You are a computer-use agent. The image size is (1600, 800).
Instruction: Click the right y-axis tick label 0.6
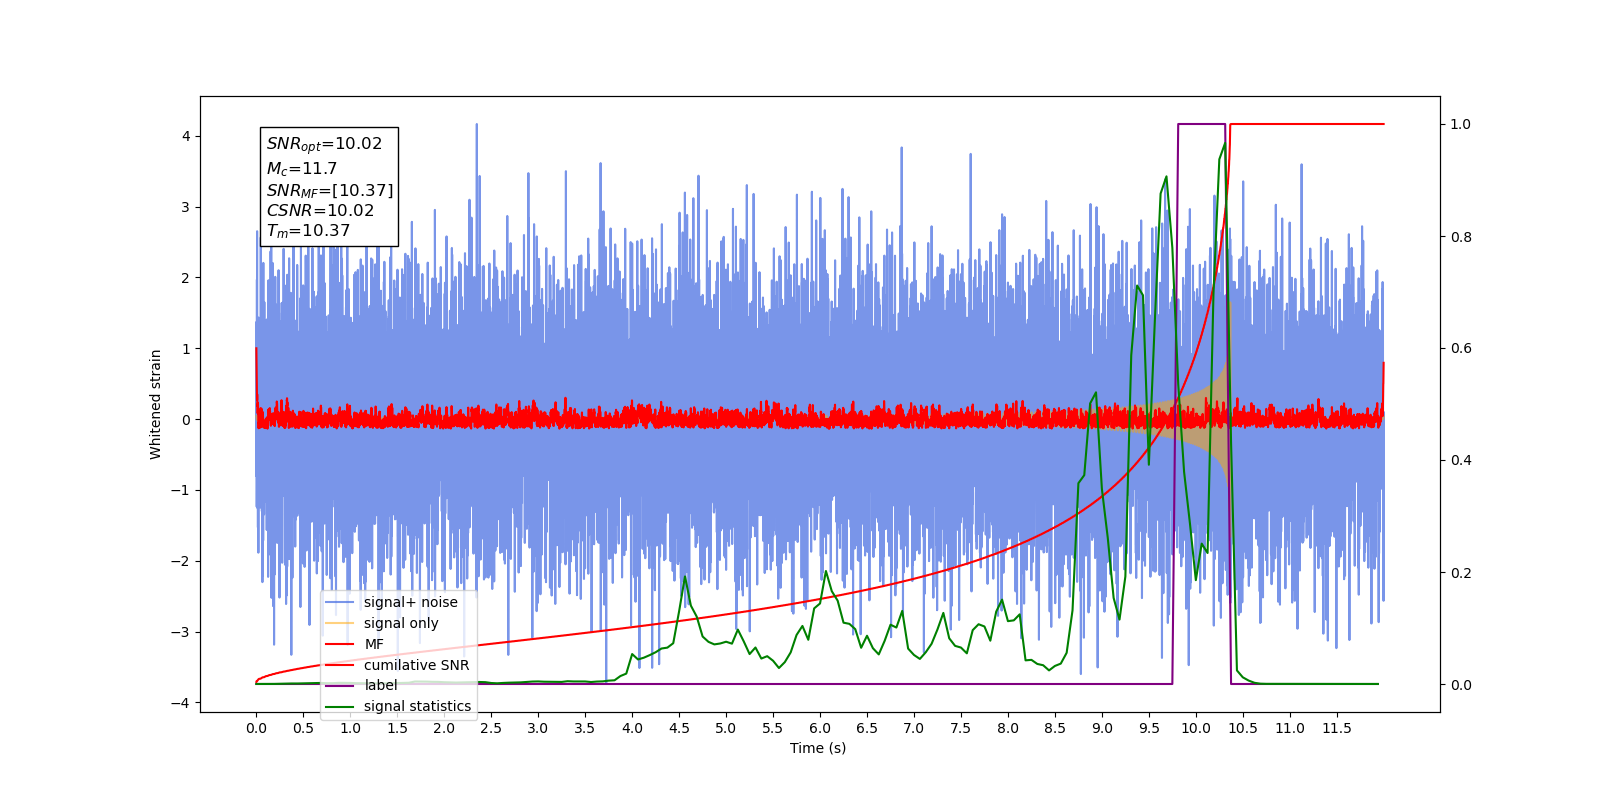pos(1461,348)
